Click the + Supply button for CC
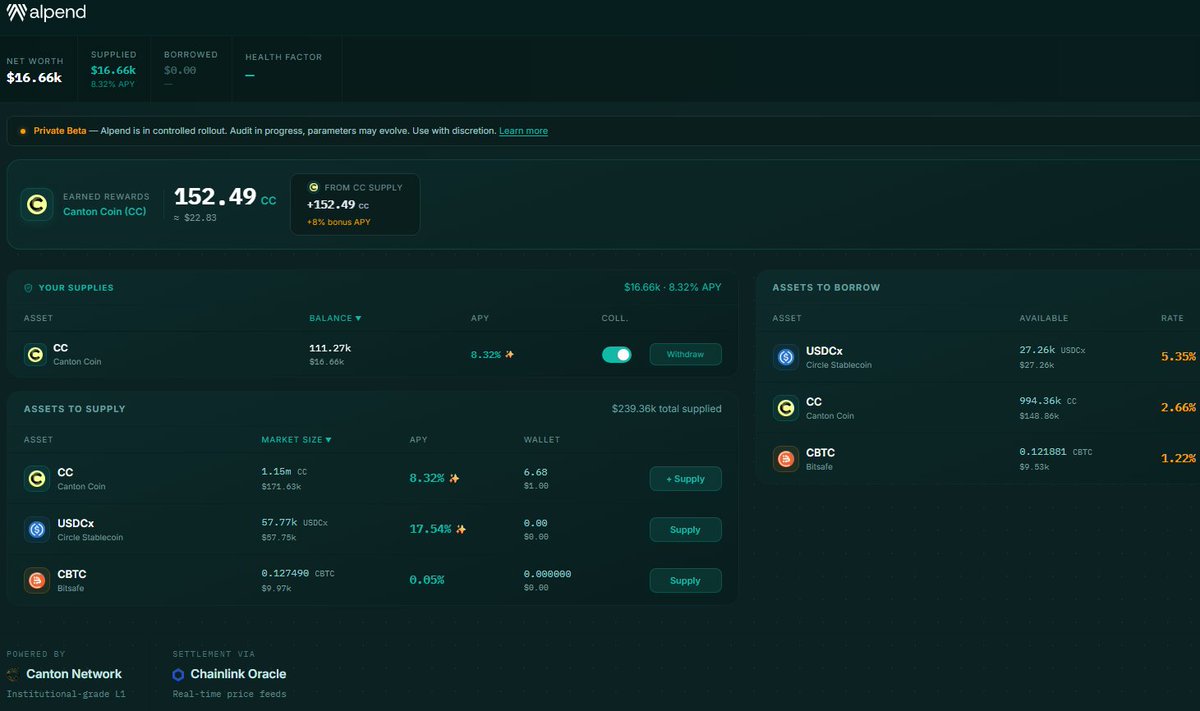 click(685, 479)
